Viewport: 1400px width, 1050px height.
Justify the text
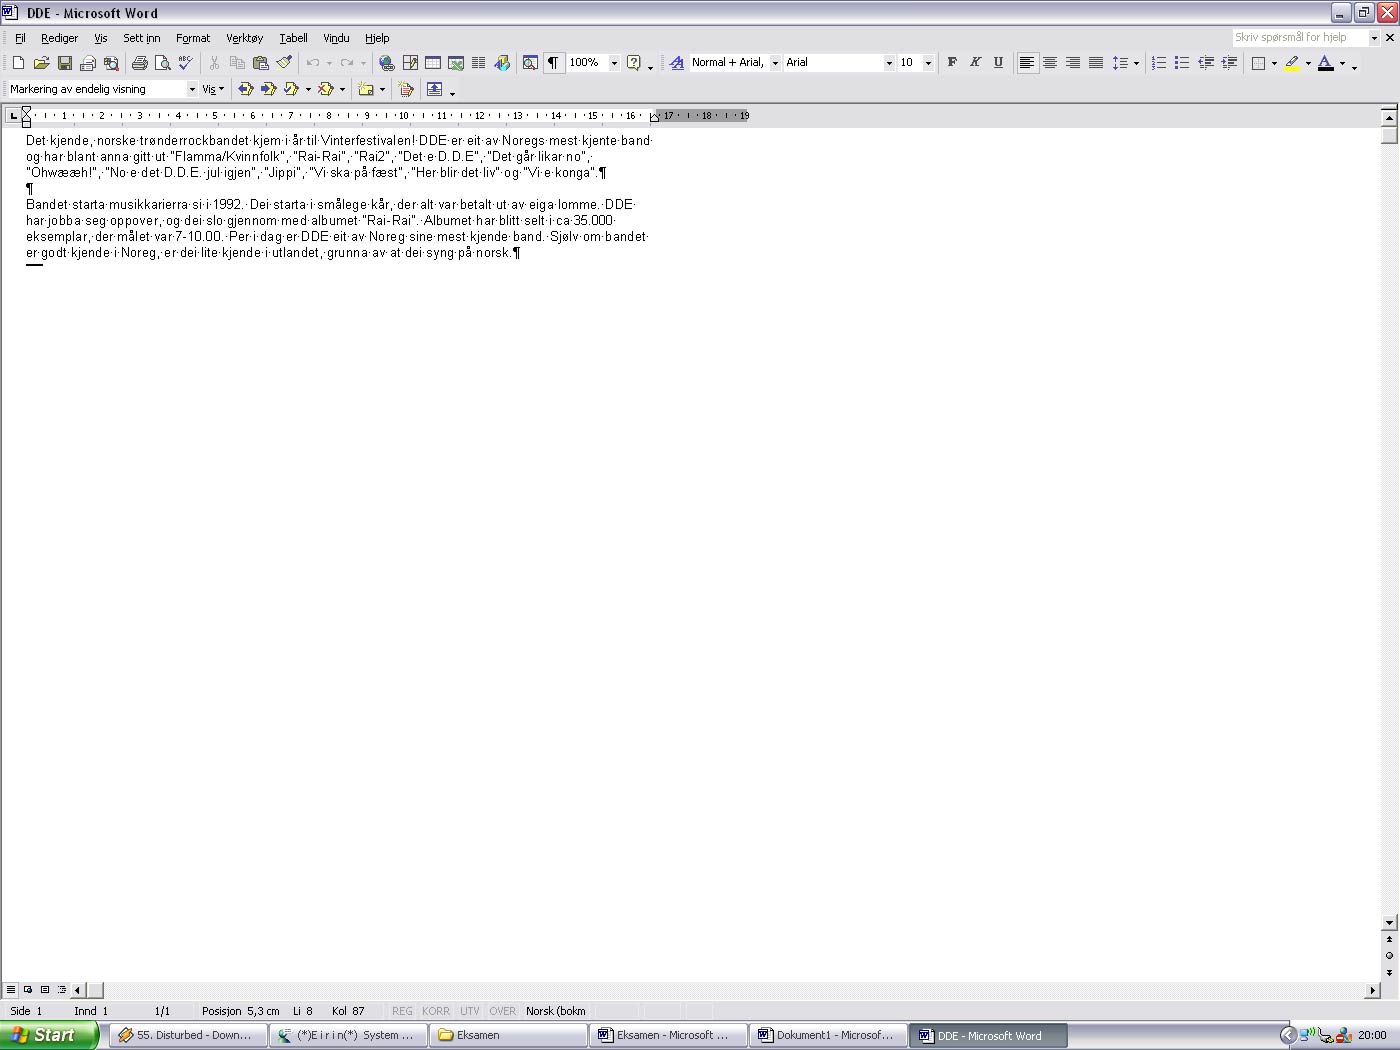coord(1096,63)
